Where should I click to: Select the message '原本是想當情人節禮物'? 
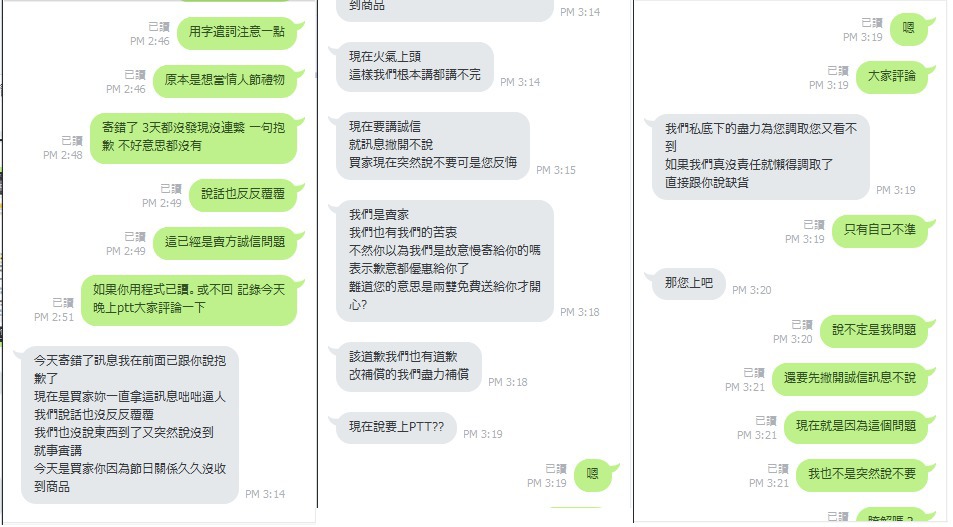click(x=225, y=80)
